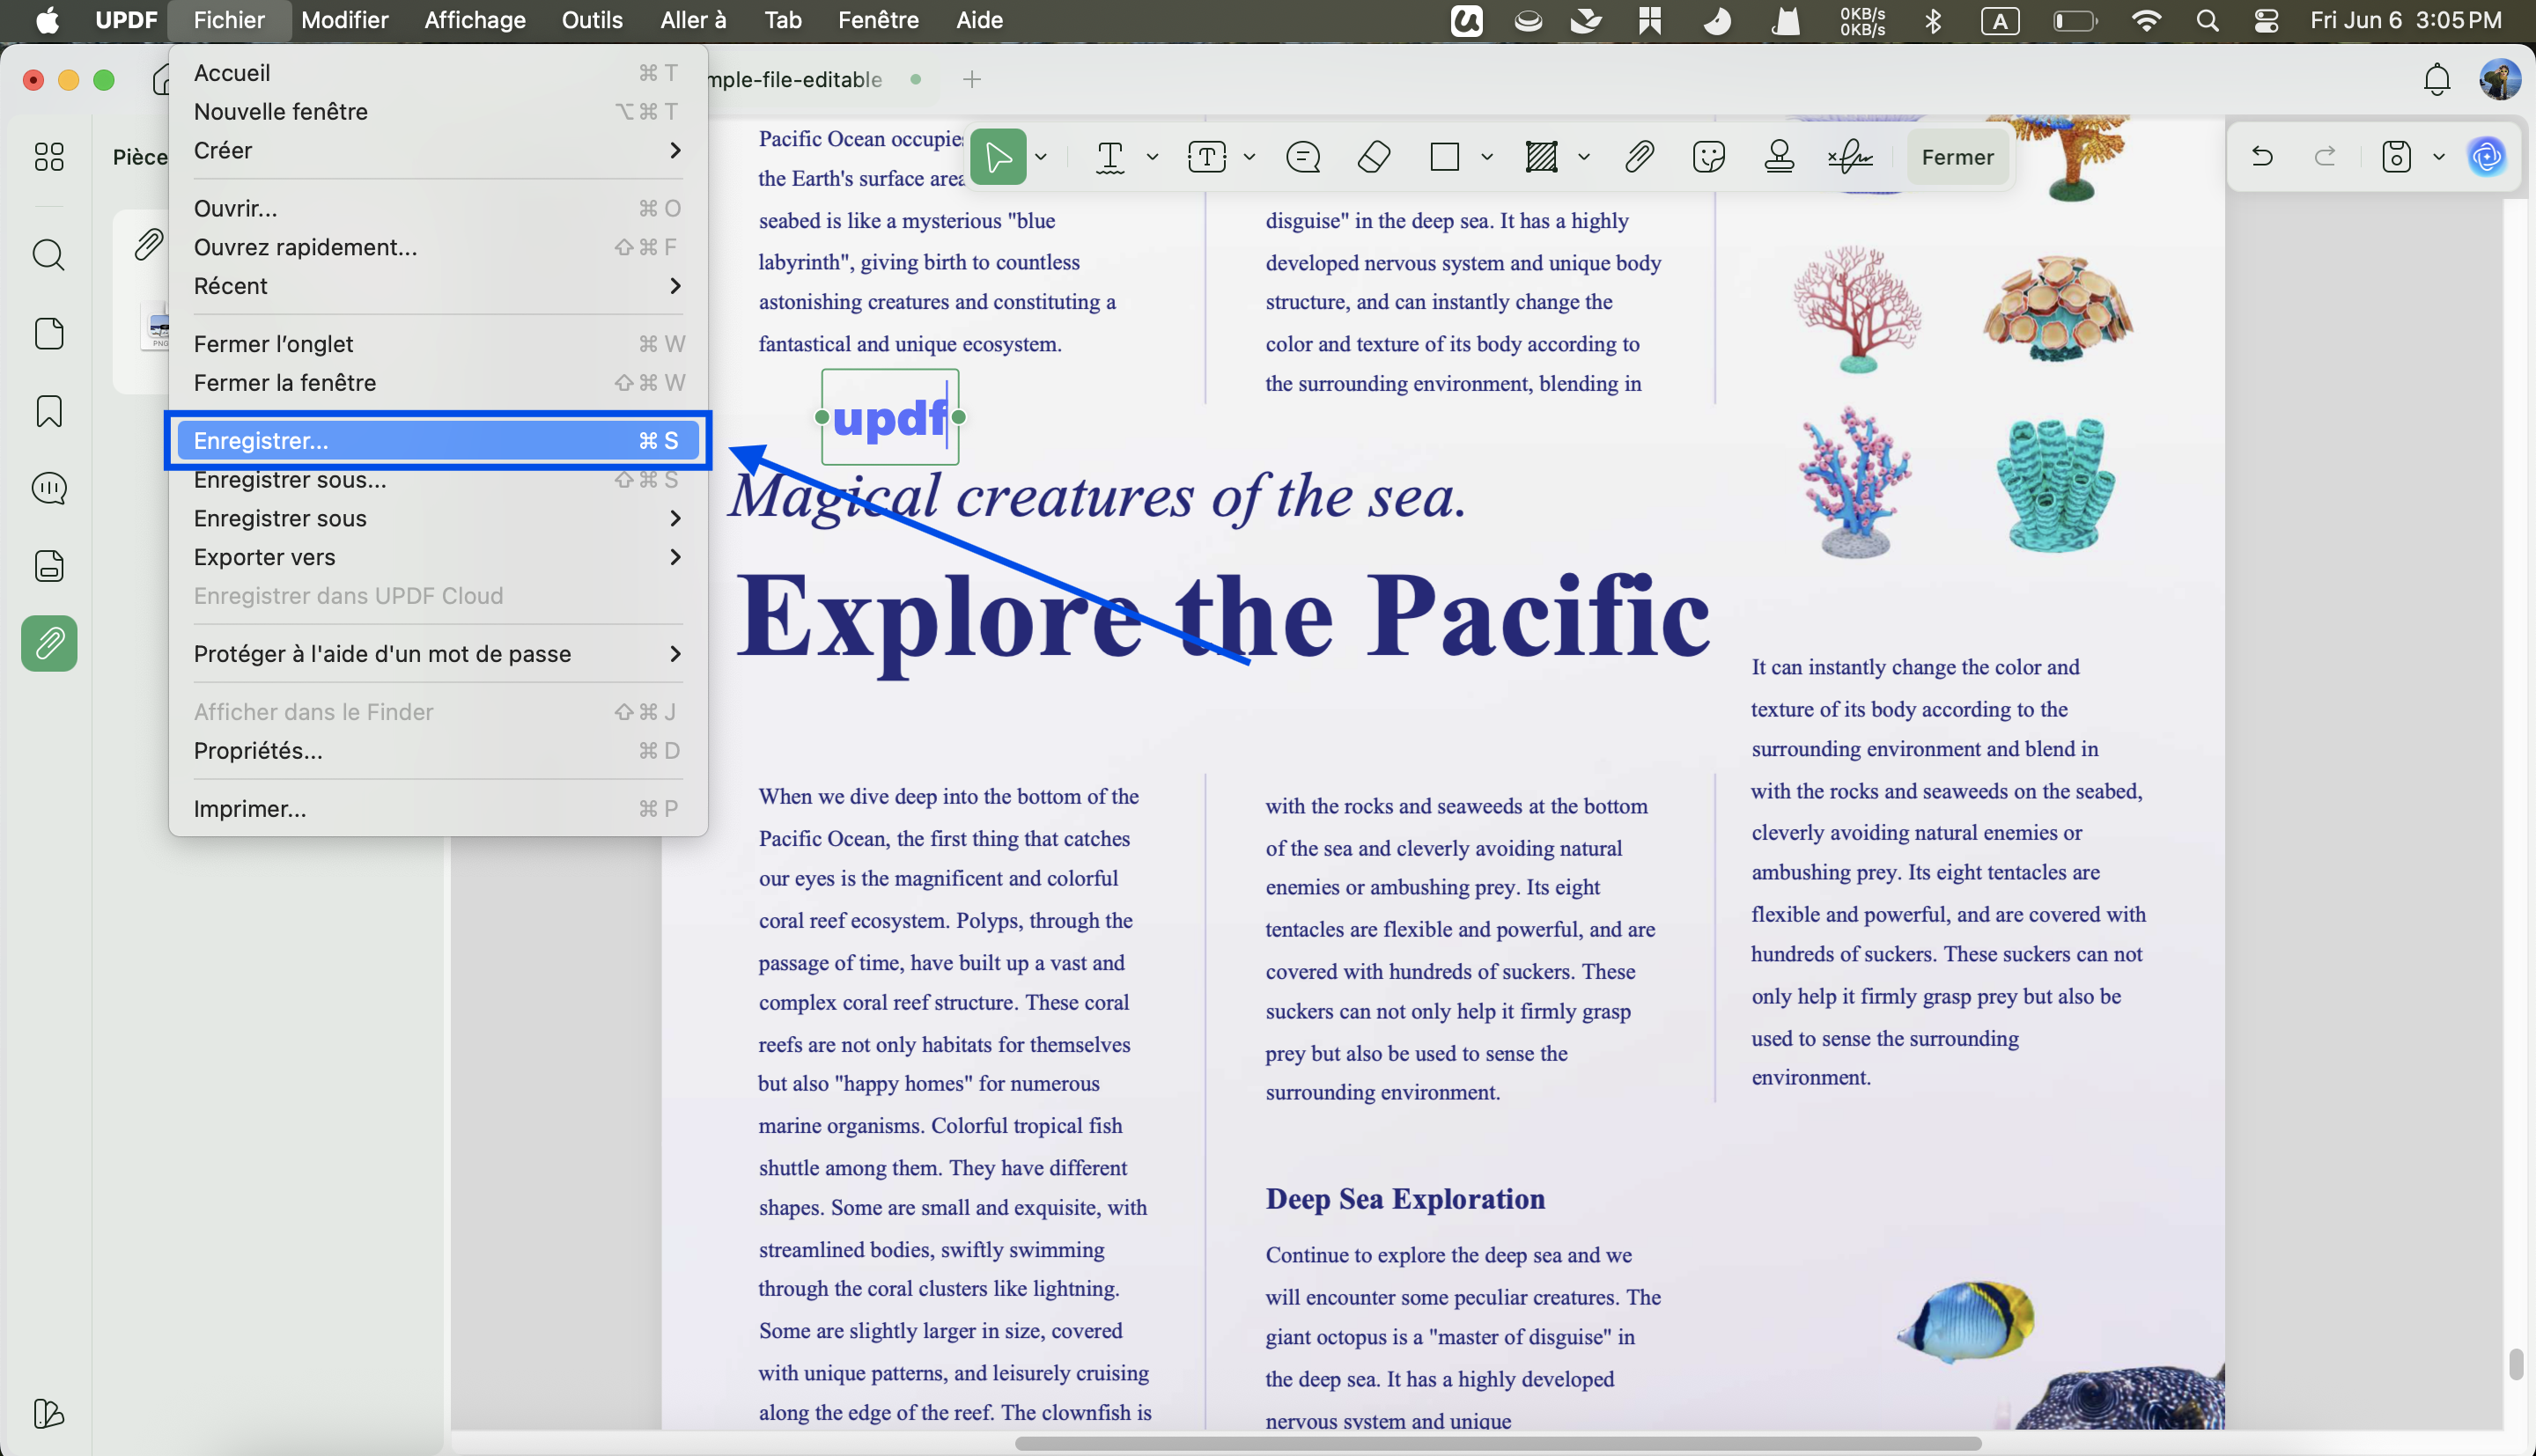Select the rectangle shape tool

(1445, 157)
